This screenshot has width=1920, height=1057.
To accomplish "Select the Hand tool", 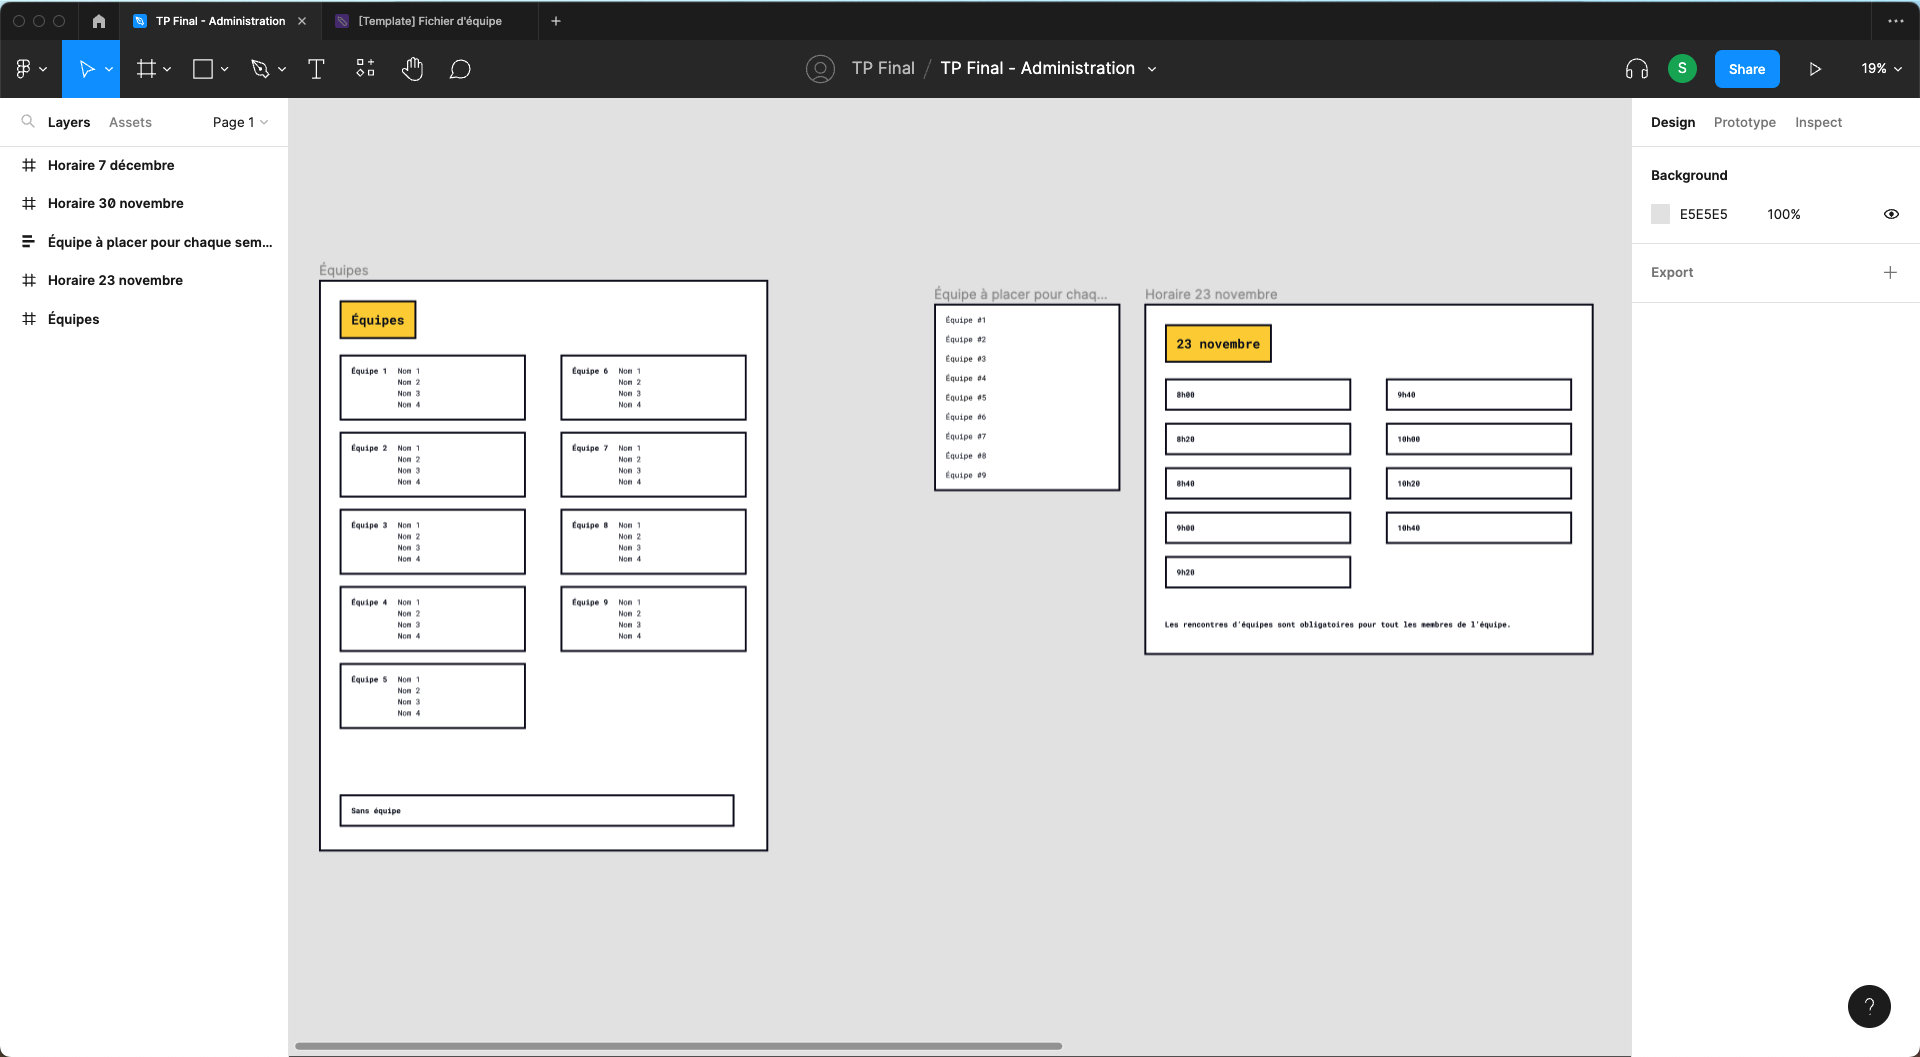I will coord(412,69).
